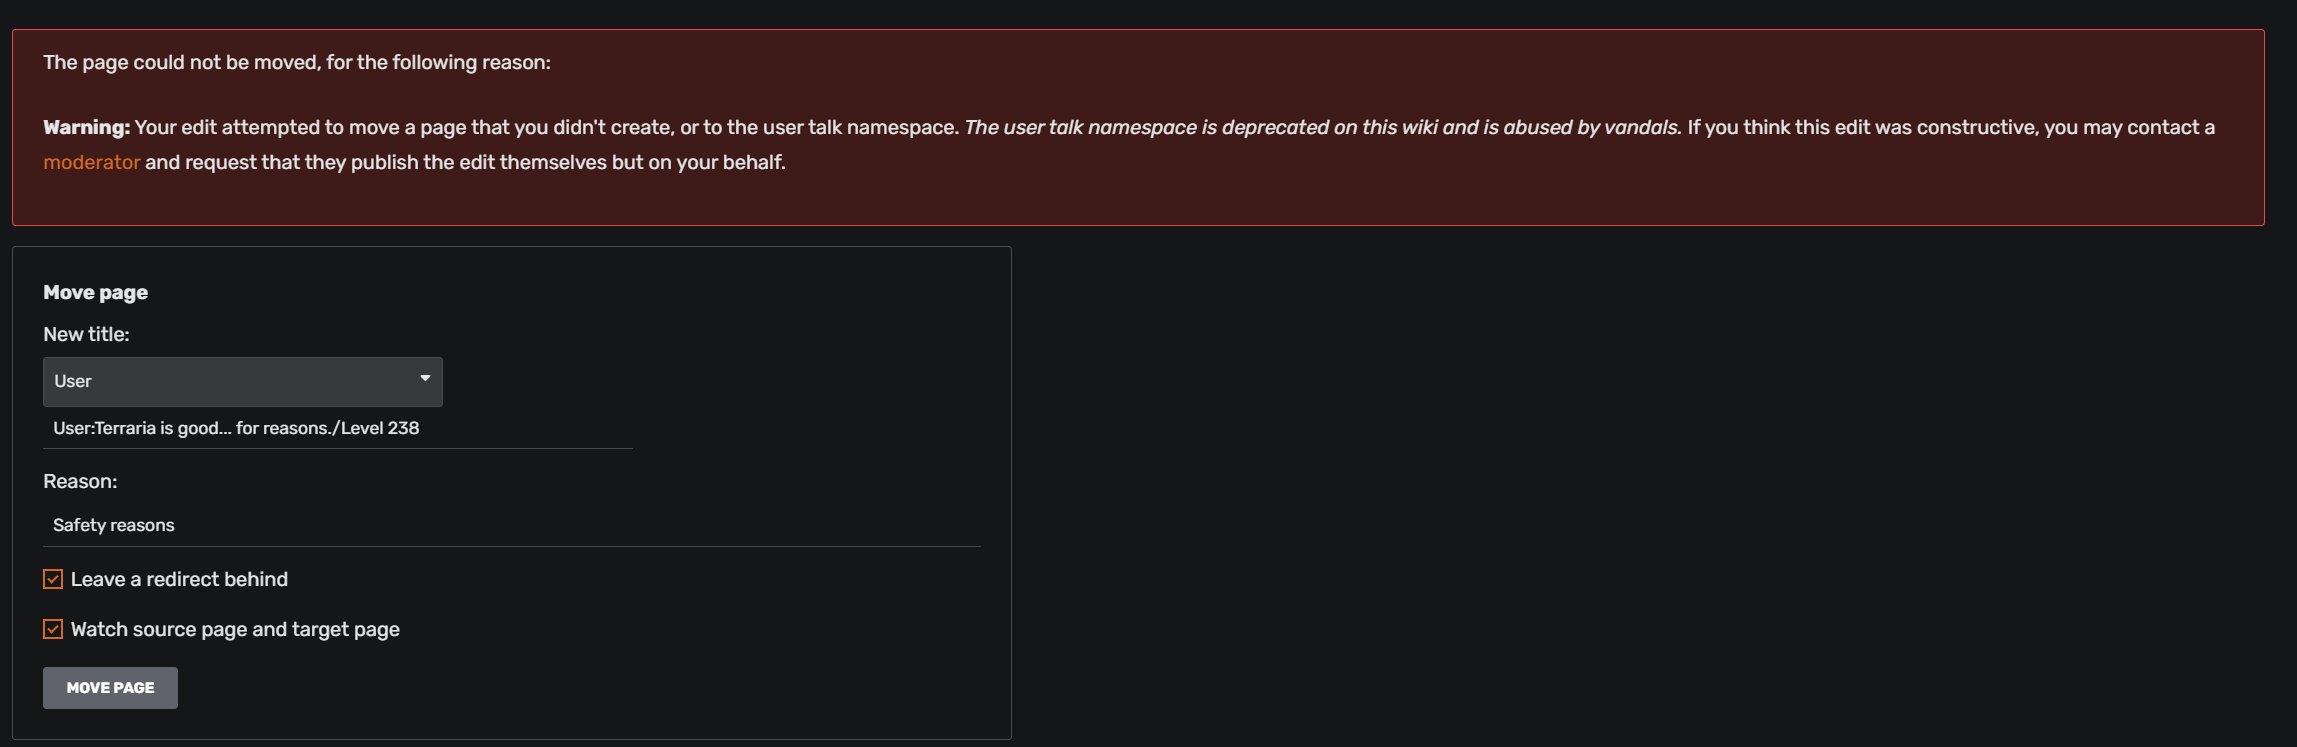Uncheck 'Leave a redirect behind'
The height and width of the screenshot is (747, 2297).
click(x=51, y=578)
